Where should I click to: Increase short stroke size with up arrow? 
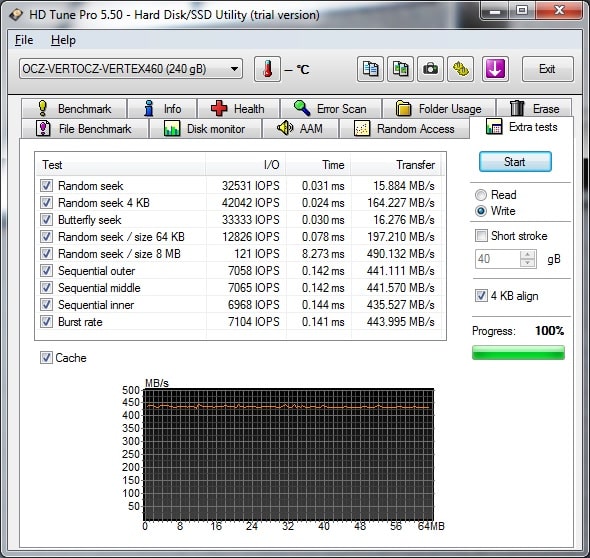pyautogui.click(x=528, y=255)
